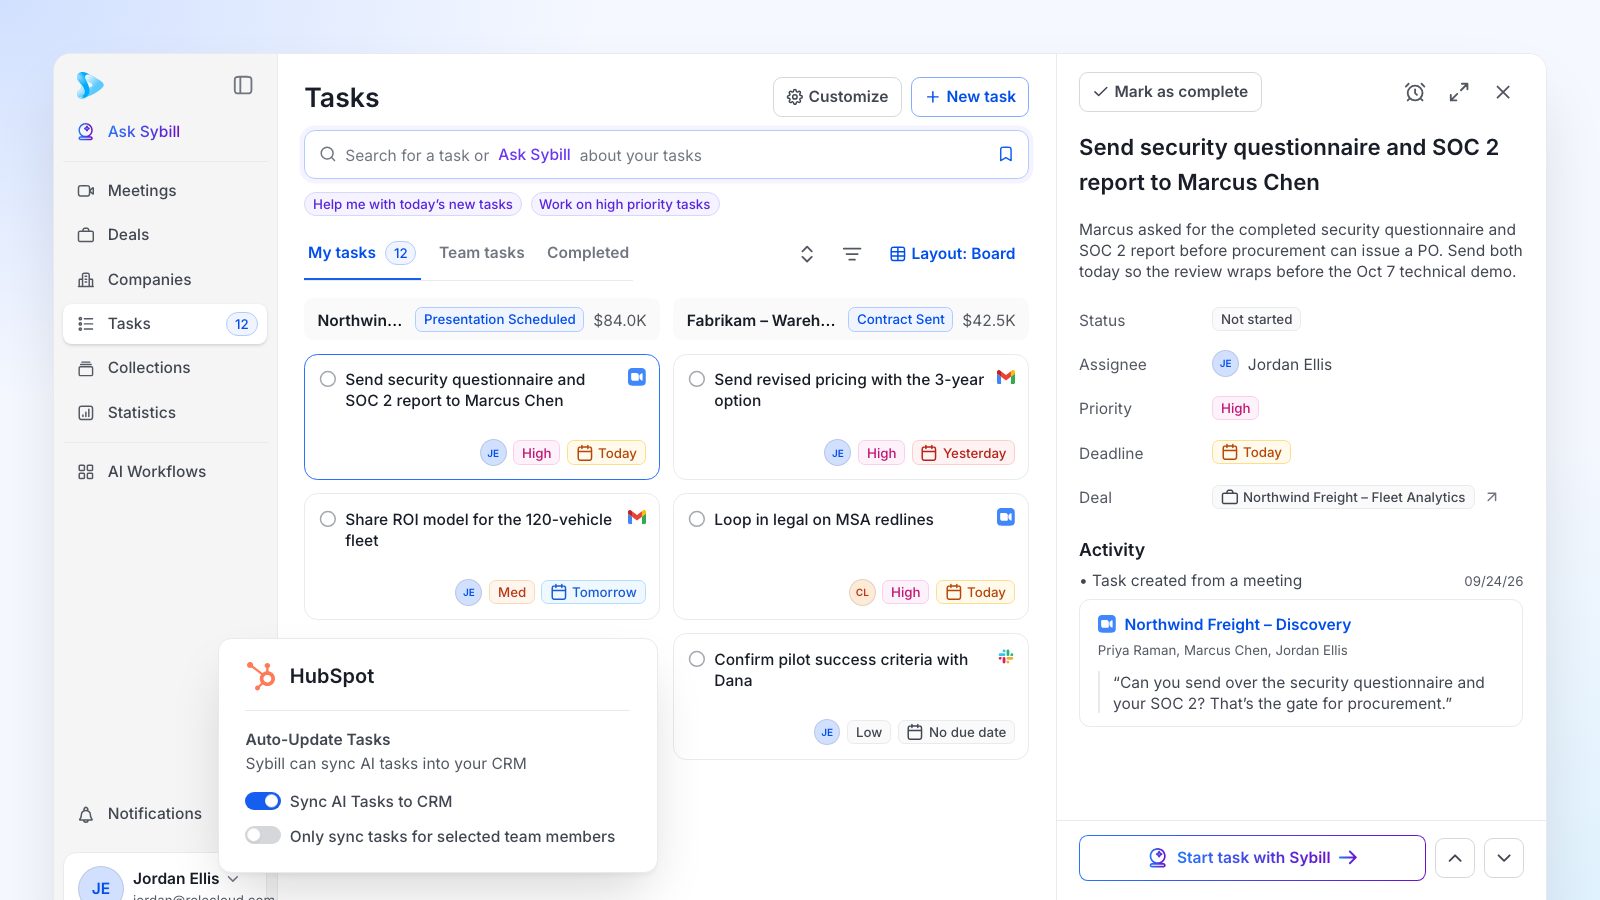The height and width of the screenshot is (900, 1600).
Task: Click the Slack icon on the Confirm pilot card
Action: (x=1006, y=657)
